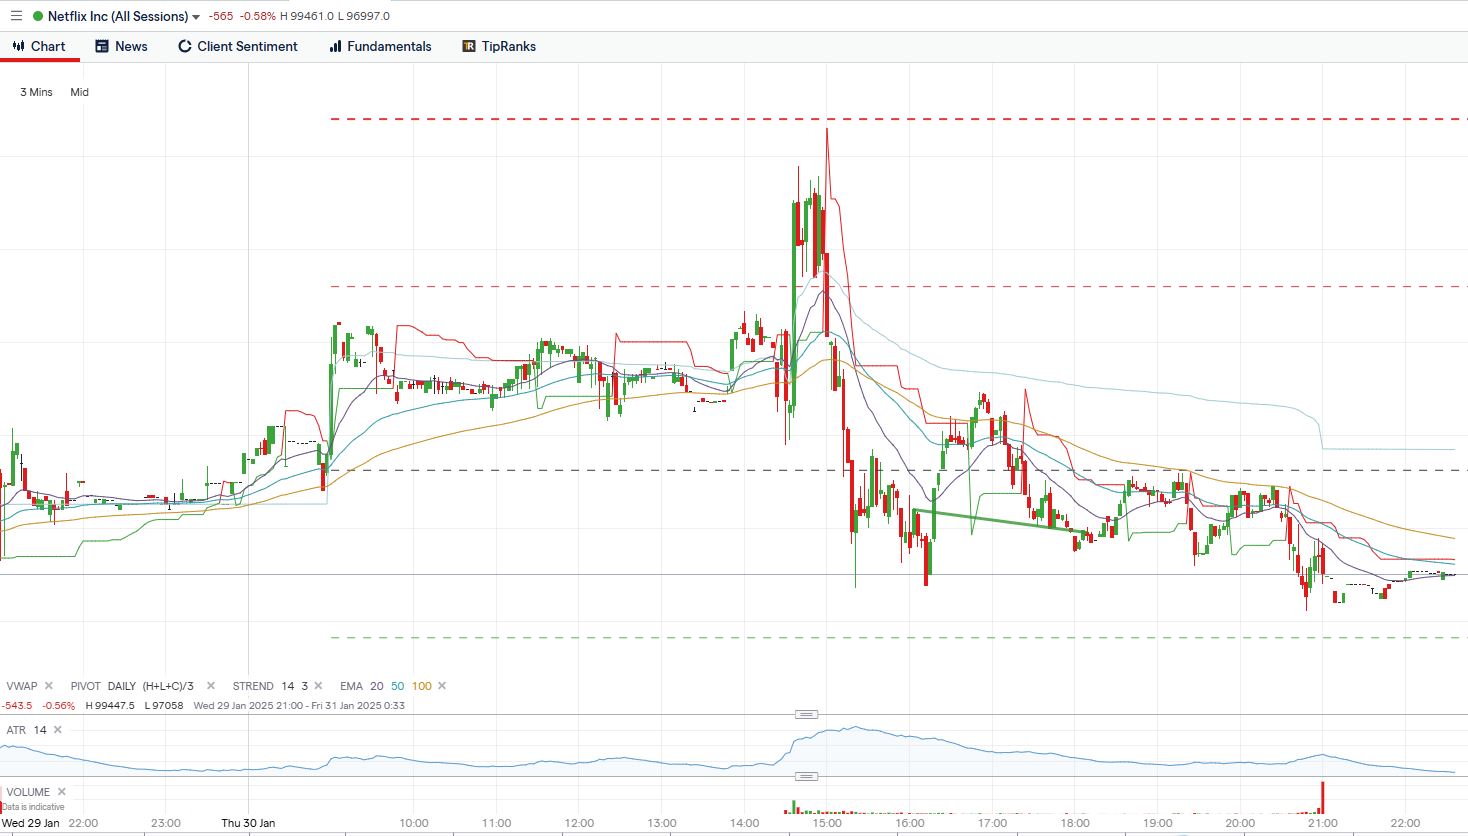1468x836 pixels.
Task: Close the VOLUME panel
Action: click(62, 792)
